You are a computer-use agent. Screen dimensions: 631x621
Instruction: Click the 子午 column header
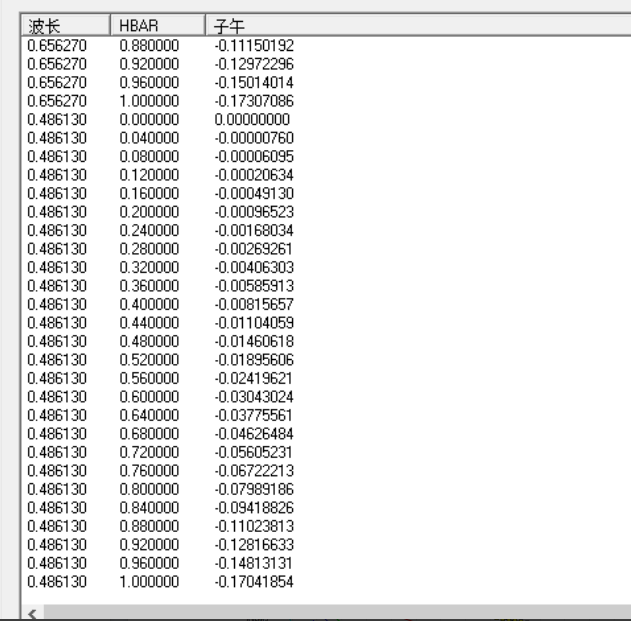click(419, 26)
